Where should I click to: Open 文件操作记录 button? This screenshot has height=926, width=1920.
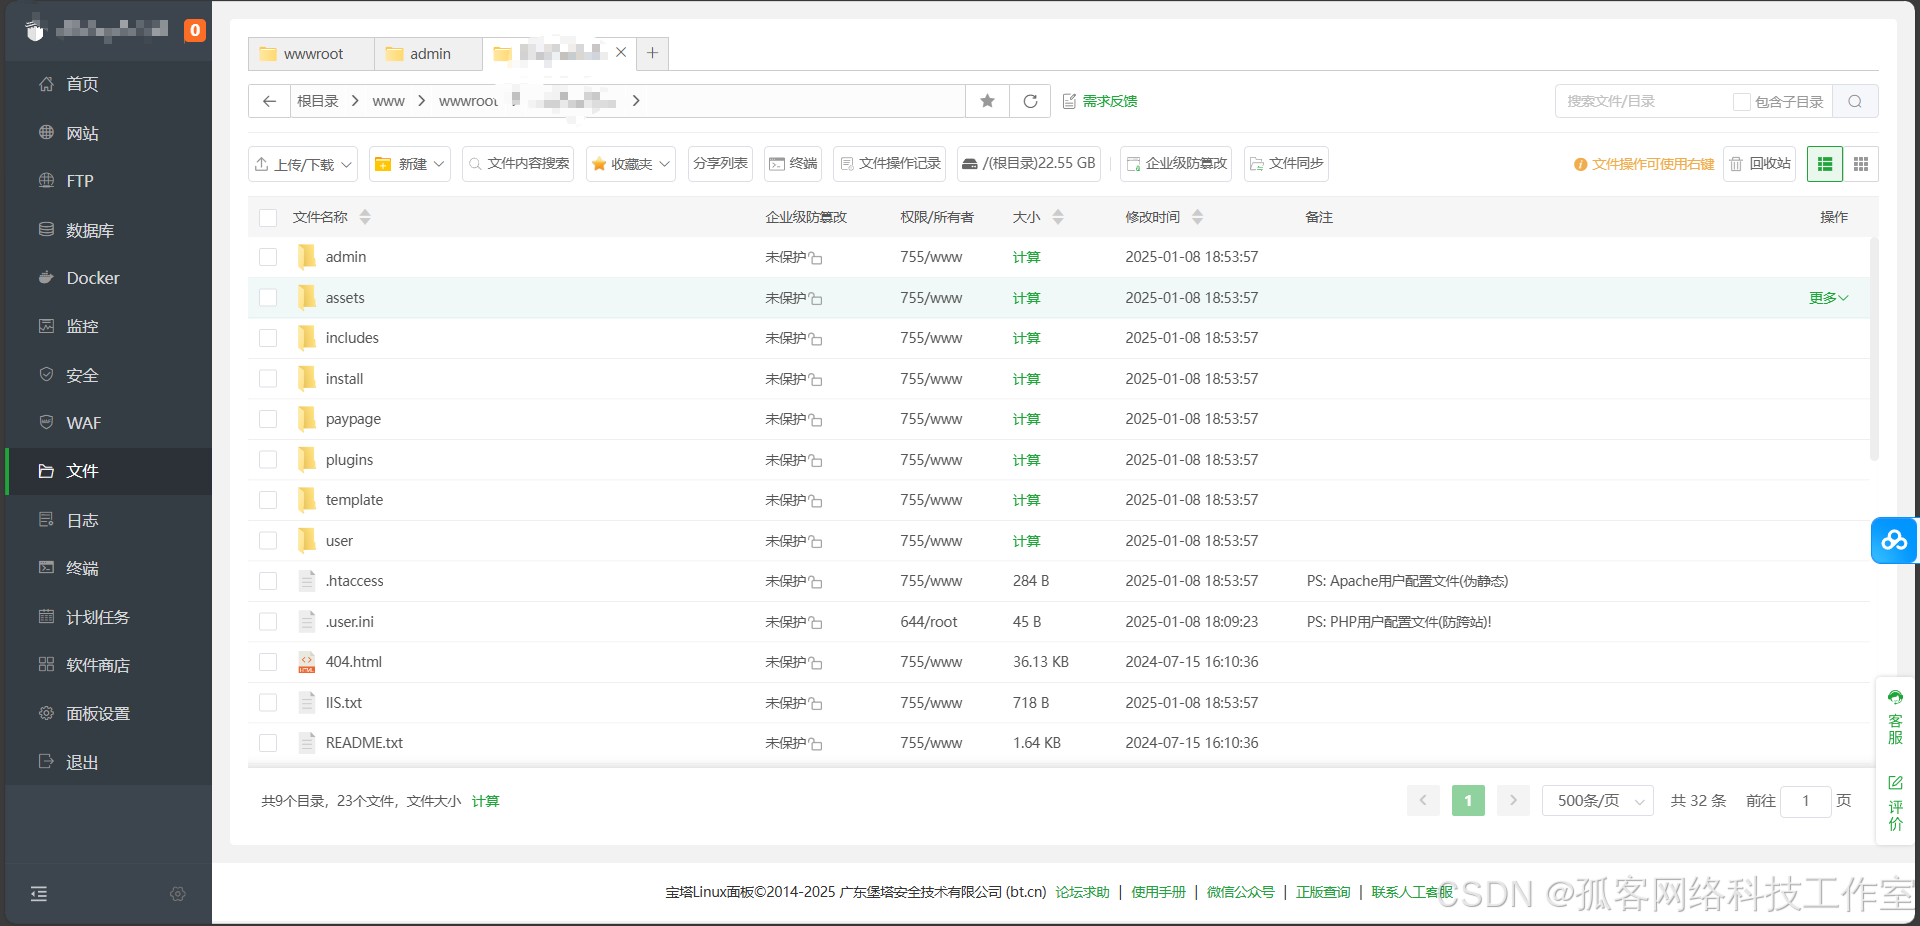click(x=890, y=164)
